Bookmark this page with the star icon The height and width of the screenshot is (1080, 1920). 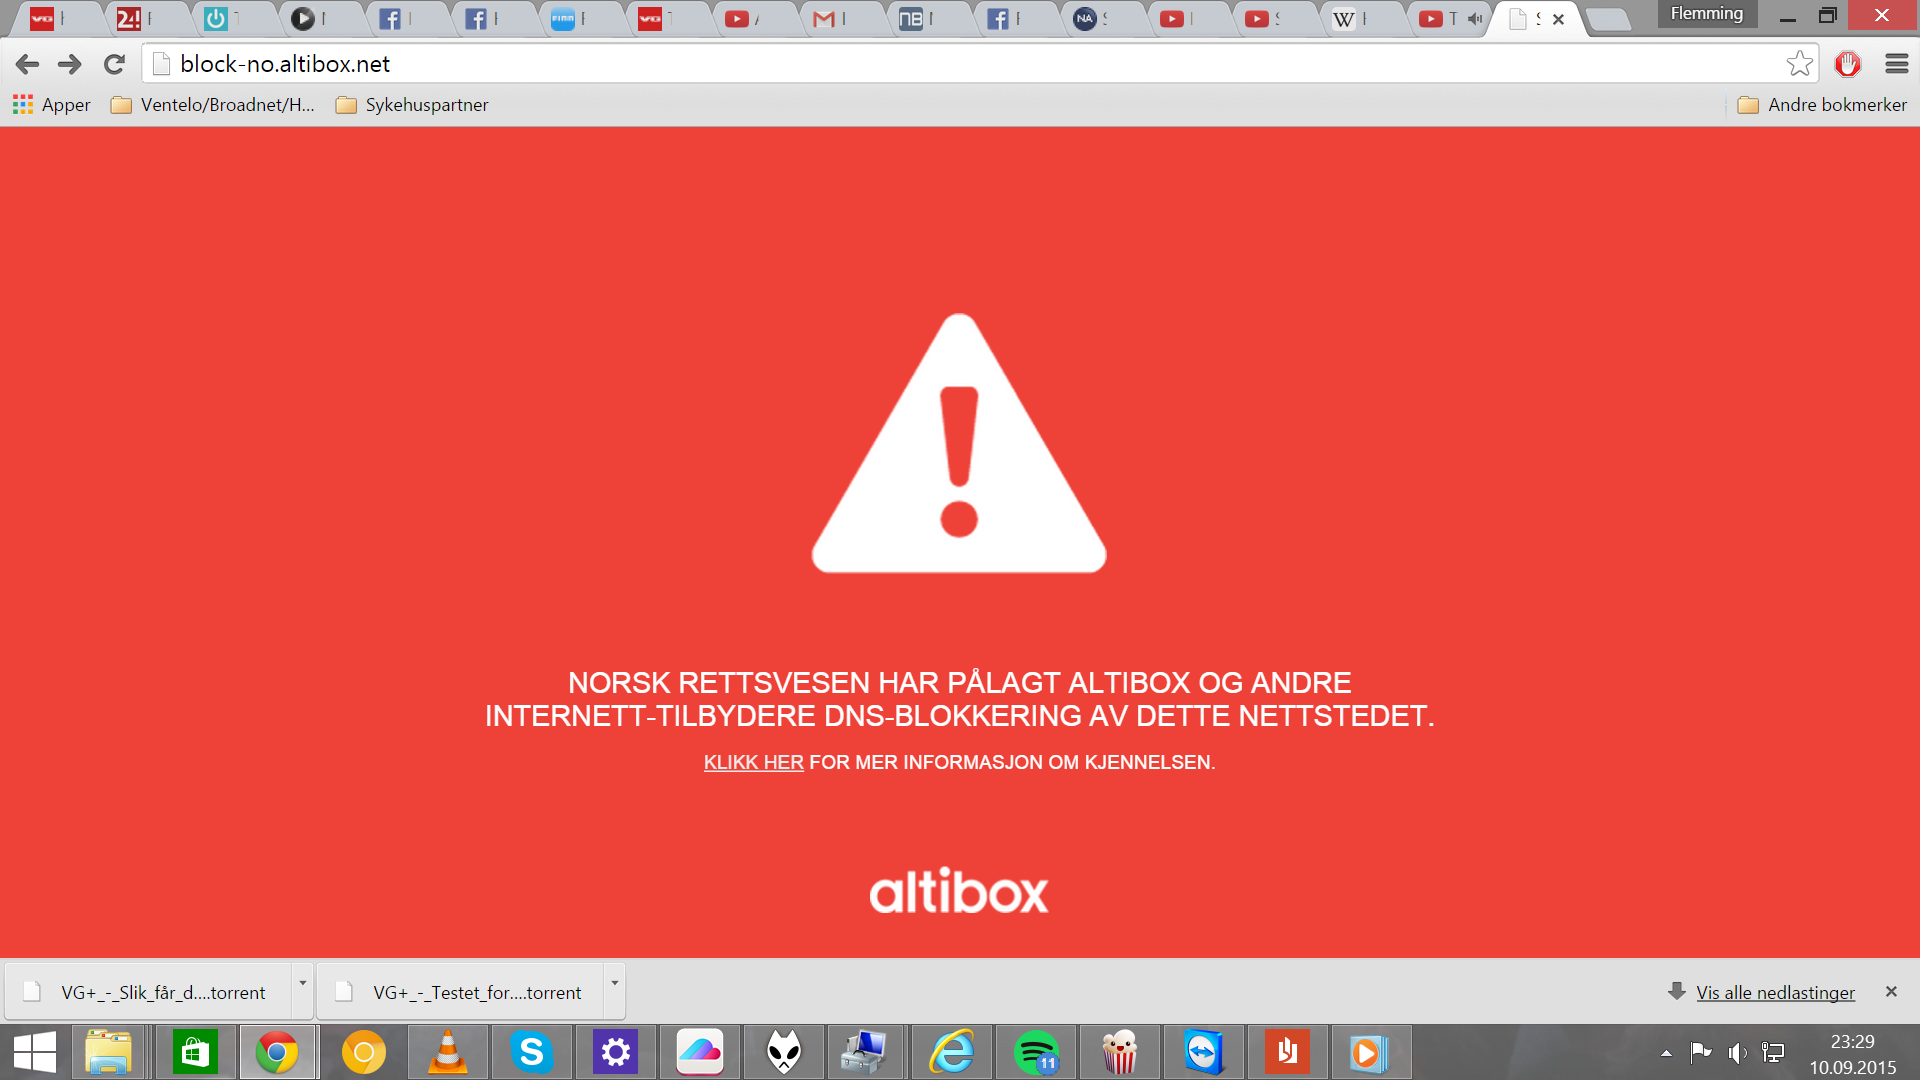coord(1799,64)
